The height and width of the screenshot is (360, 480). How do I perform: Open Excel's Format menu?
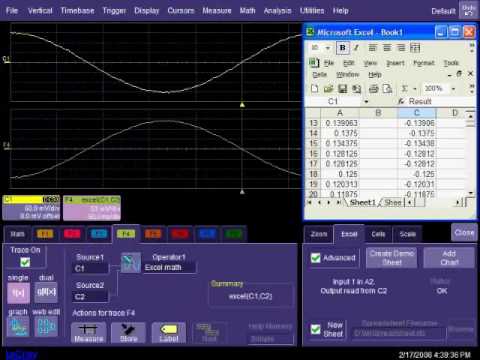424,63
